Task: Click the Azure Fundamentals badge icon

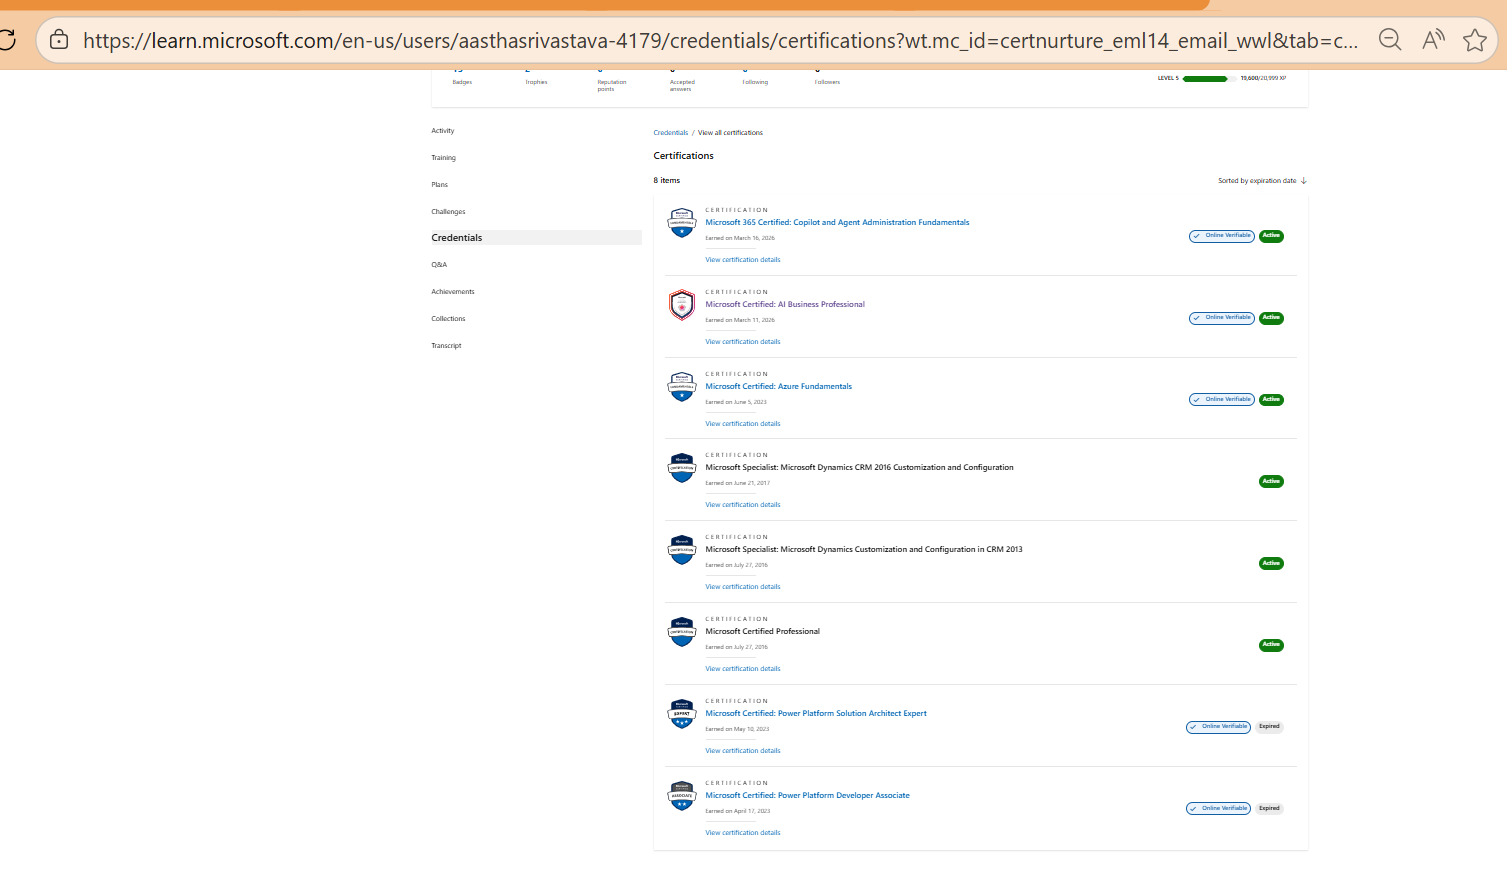Action: tap(682, 387)
